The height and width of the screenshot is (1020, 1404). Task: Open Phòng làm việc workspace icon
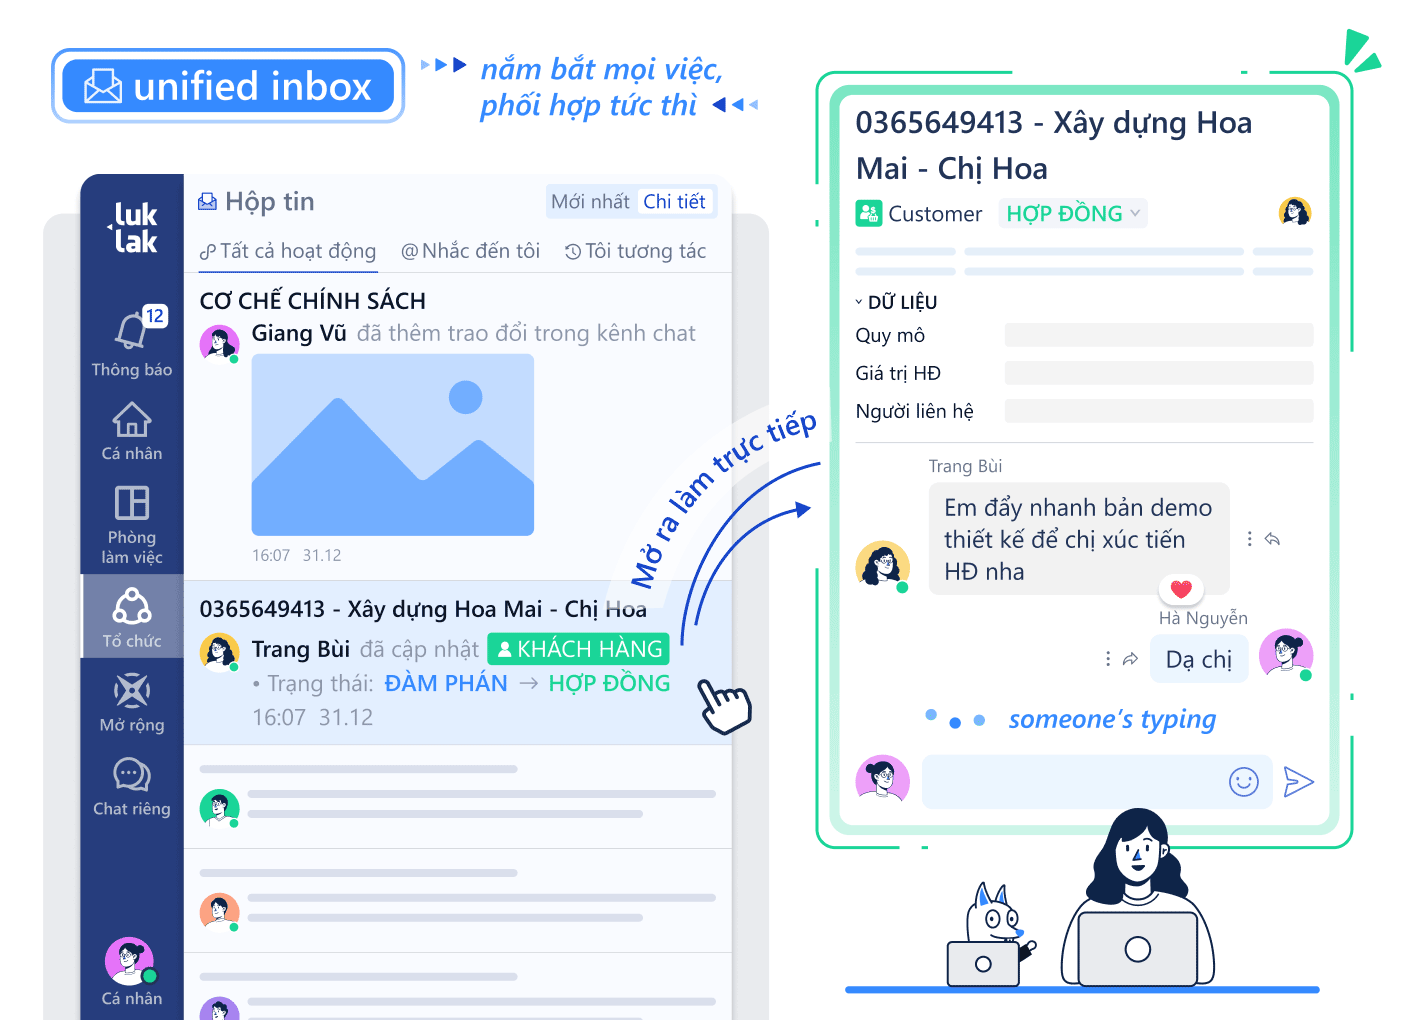132,503
